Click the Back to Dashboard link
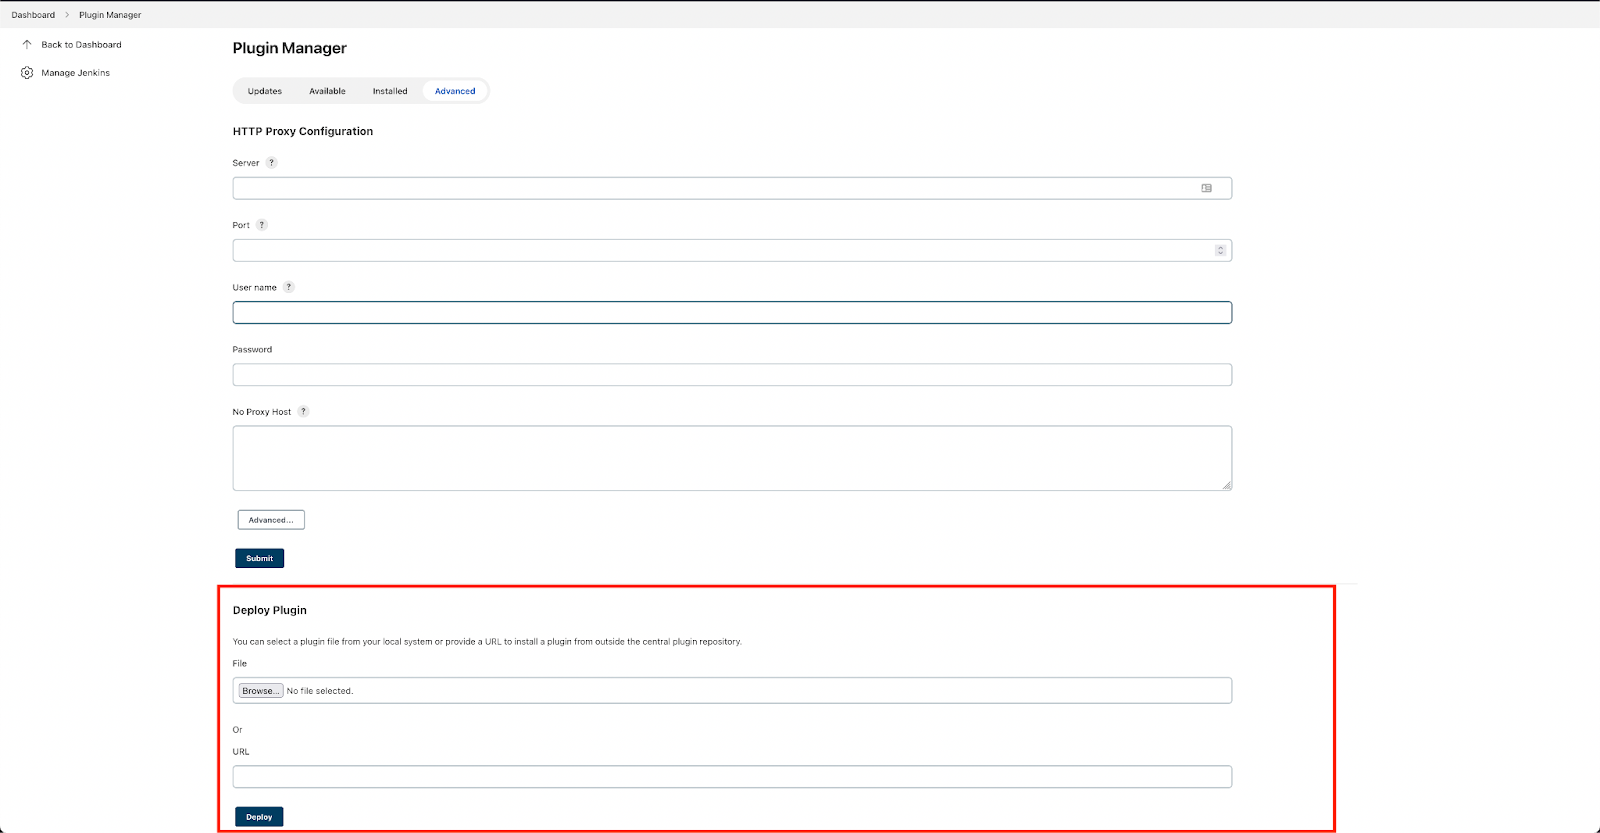 [x=81, y=45]
